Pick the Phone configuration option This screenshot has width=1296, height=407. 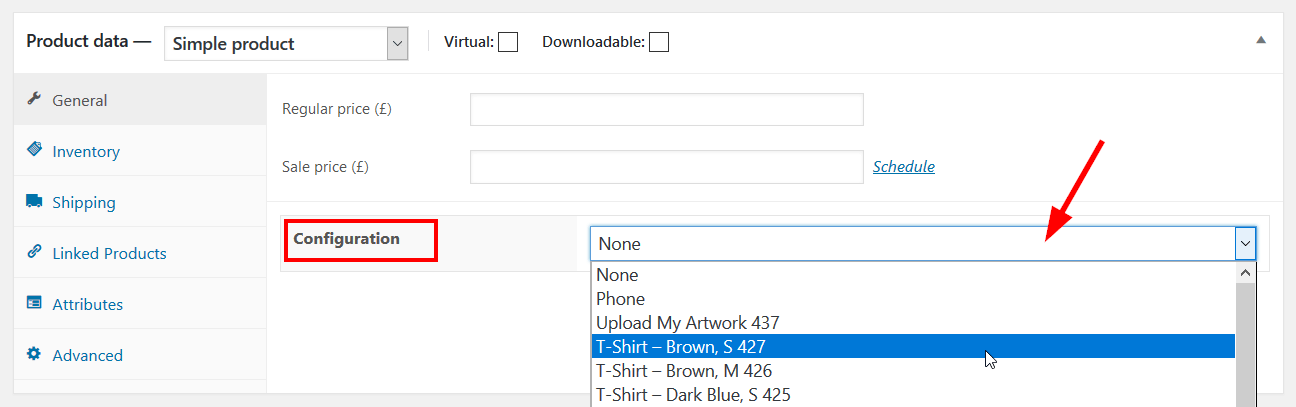click(x=913, y=299)
